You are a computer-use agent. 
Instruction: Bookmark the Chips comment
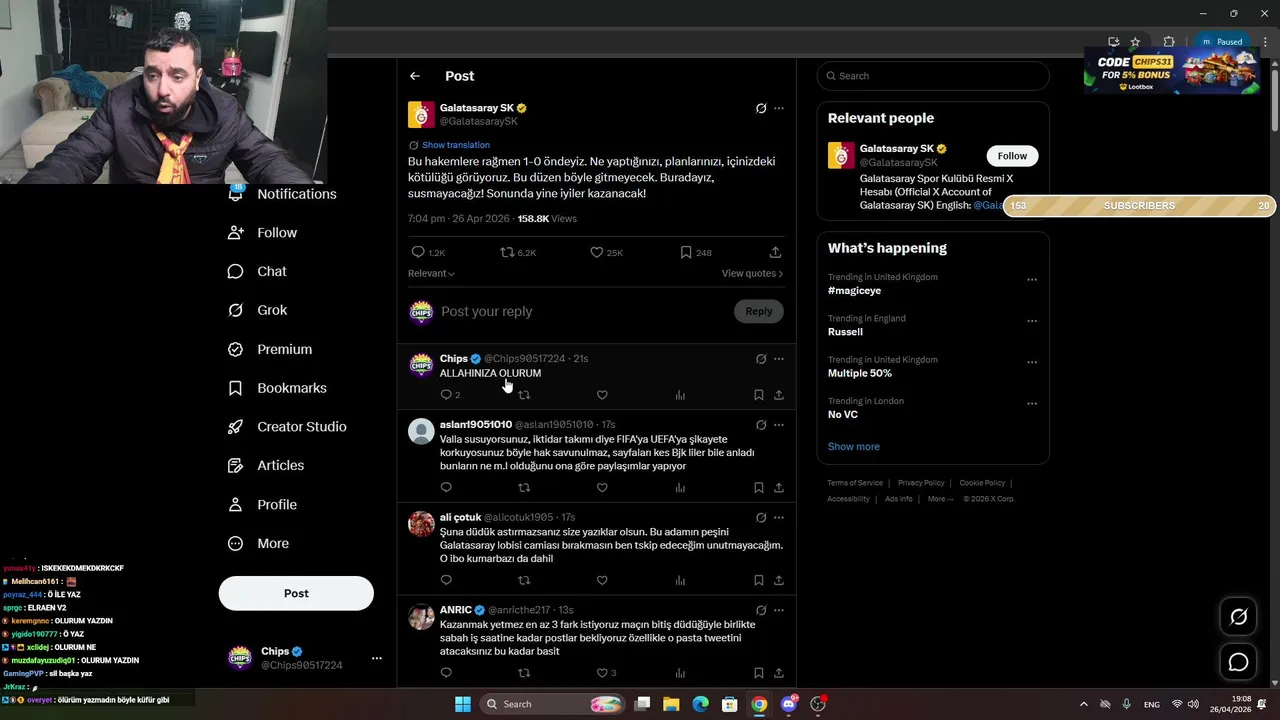click(x=759, y=395)
